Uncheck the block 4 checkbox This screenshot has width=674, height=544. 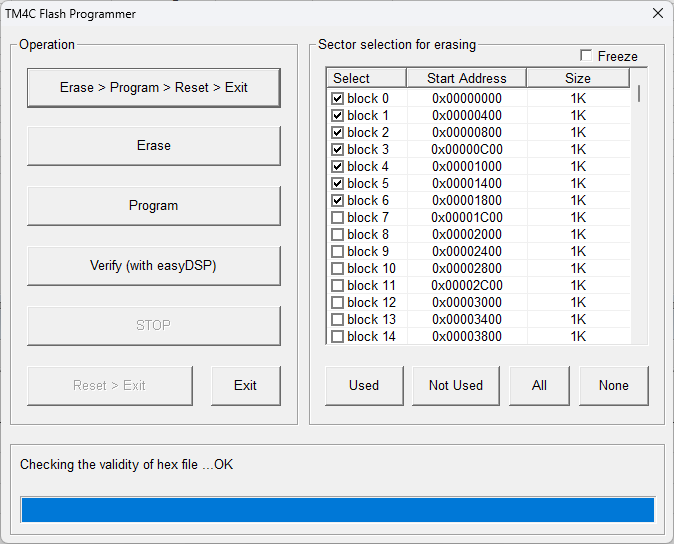point(337,166)
